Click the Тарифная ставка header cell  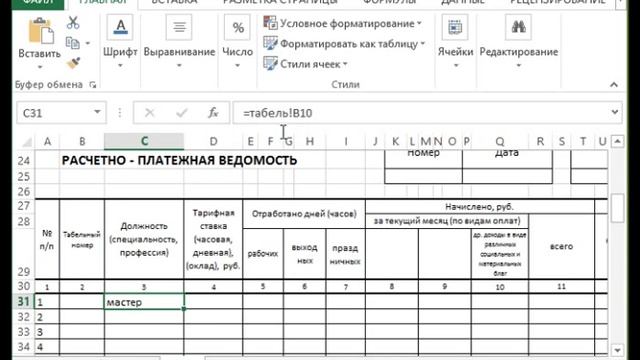tap(213, 239)
